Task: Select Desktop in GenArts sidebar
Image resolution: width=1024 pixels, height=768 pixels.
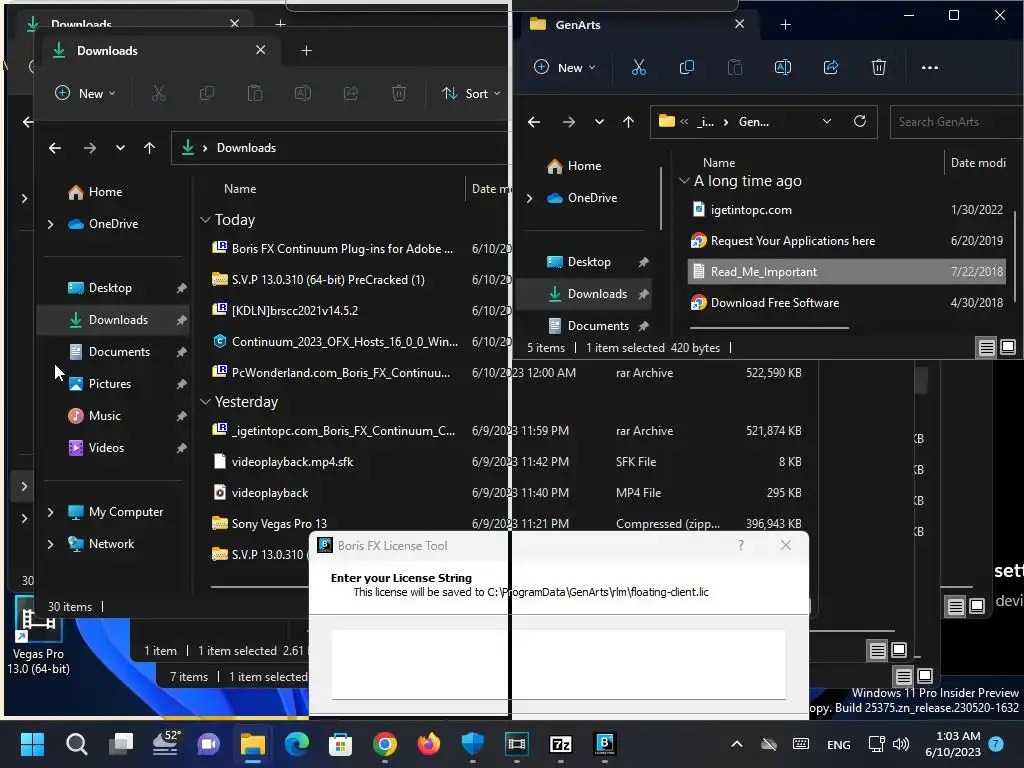Action: tap(589, 262)
